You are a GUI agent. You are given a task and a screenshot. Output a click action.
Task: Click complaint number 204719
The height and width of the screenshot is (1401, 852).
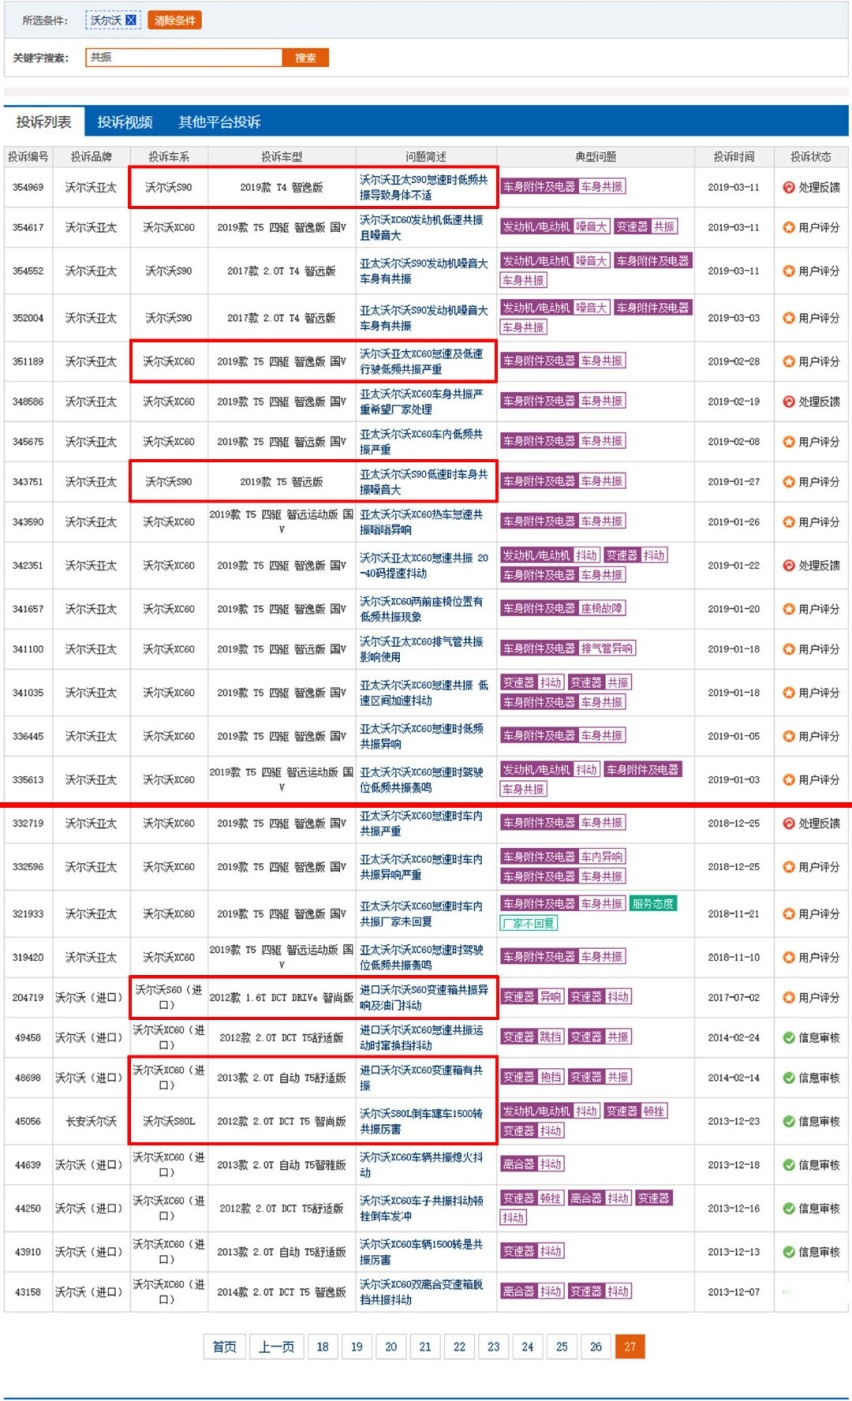click(28, 997)
